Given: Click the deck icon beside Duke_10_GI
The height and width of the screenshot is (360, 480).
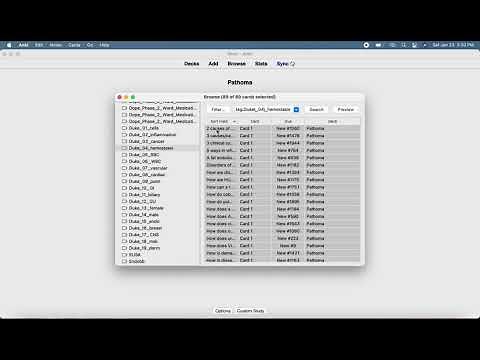Looking at the screenshot, I should point(124,188).
